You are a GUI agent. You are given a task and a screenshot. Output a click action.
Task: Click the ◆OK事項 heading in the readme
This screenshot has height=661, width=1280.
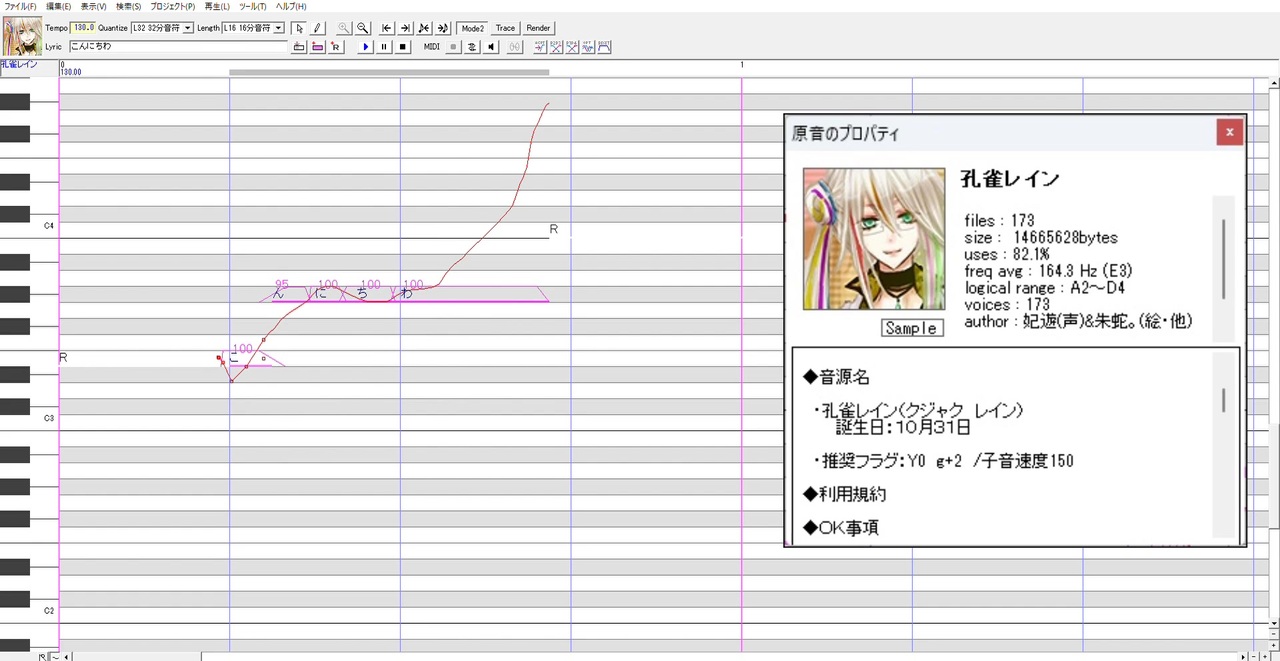(841, 528)
